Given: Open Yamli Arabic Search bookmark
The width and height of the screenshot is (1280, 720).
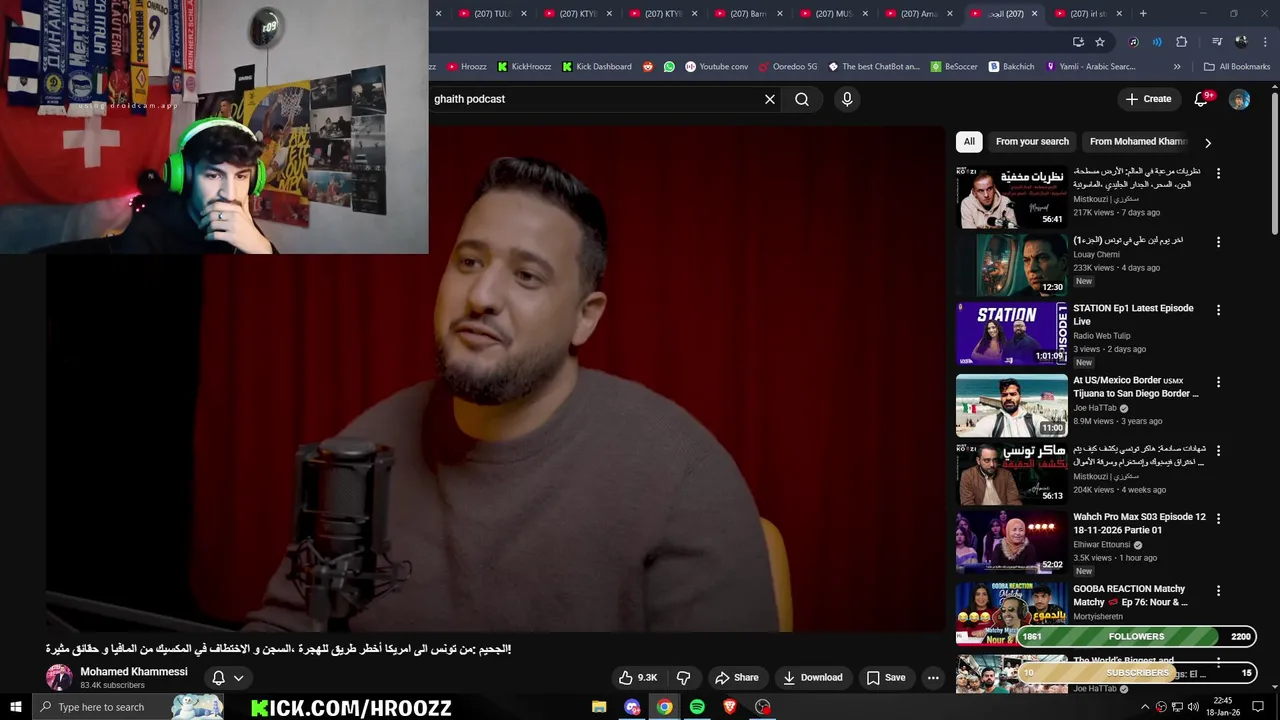Looking at the screenshot, I should coord(1090,67).
